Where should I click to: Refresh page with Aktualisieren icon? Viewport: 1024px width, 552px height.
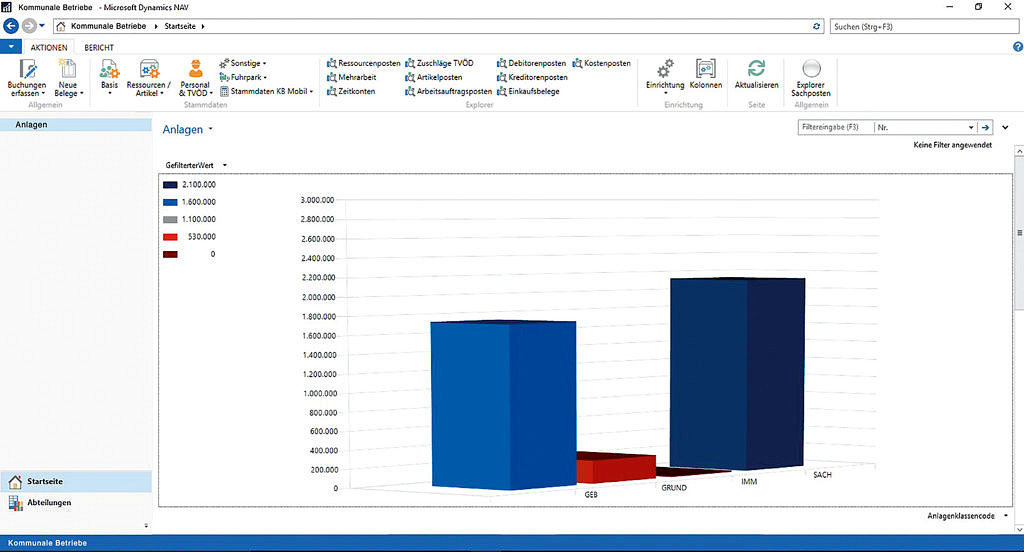pyautogui.click(x=756, y=70)
